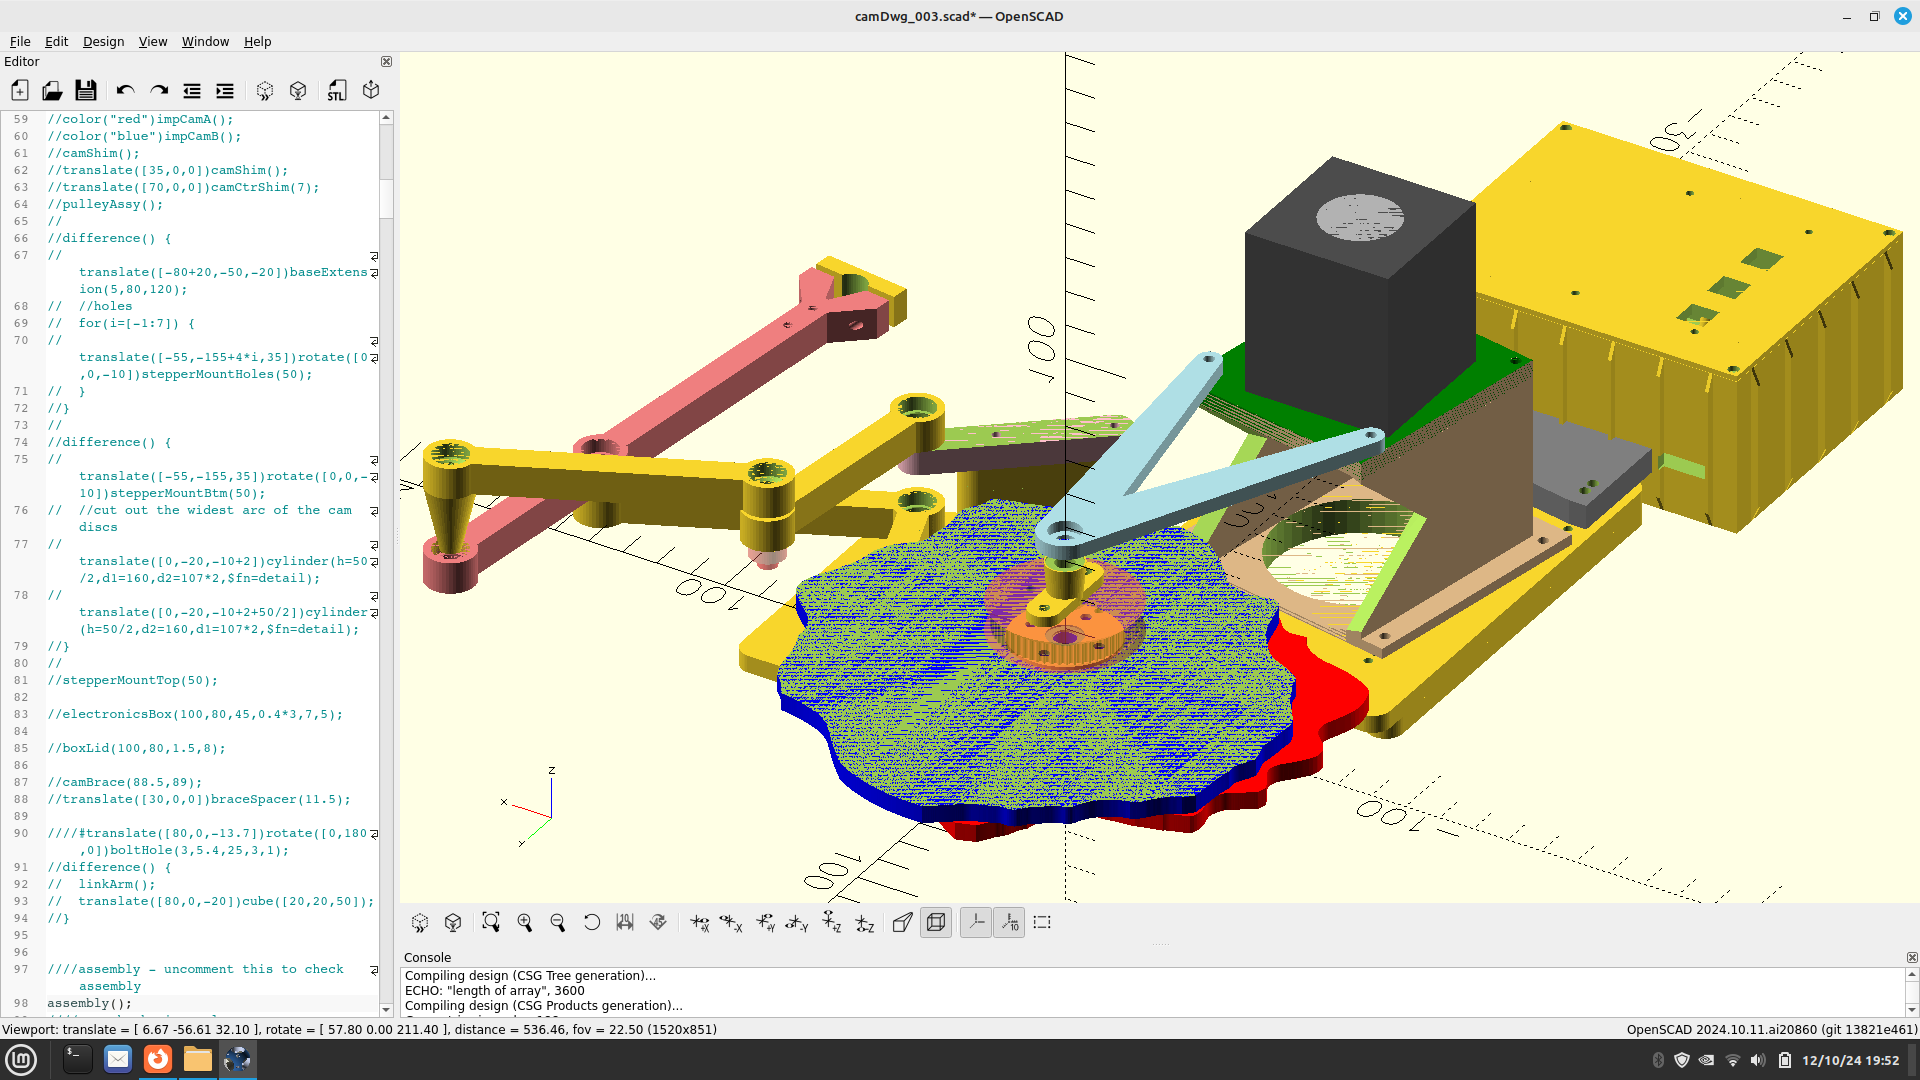Create a new file with the New icon
The image size is (1920, 1080).
pos(19,90)
